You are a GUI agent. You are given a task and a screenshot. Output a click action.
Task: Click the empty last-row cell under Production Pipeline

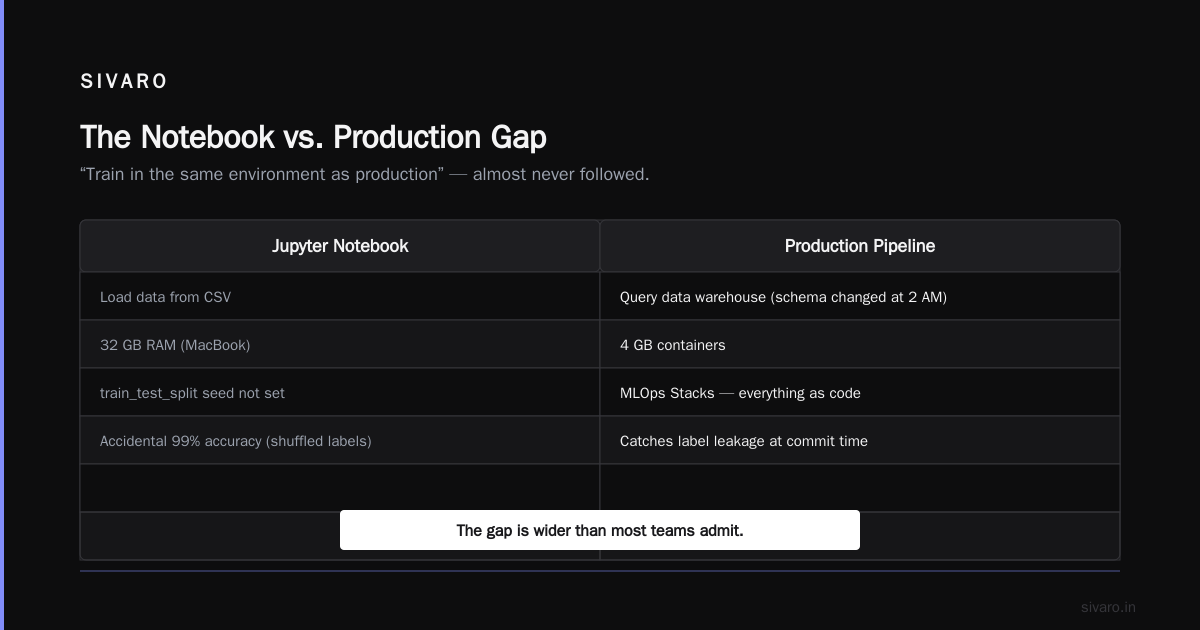(x=990, y=536)
